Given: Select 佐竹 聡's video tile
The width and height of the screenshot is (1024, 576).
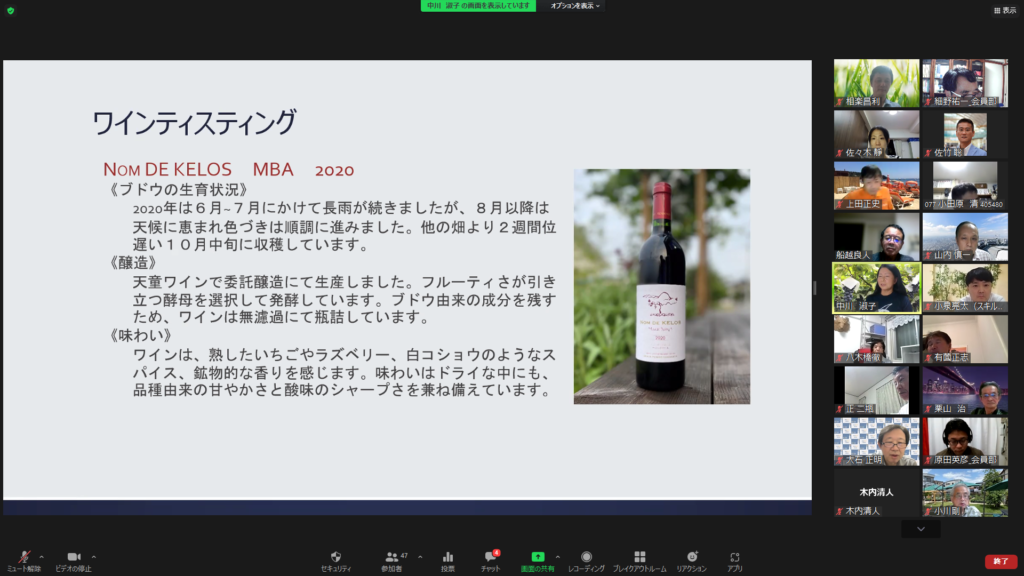Looking at the screenshot, I should [x=965, y=134].
